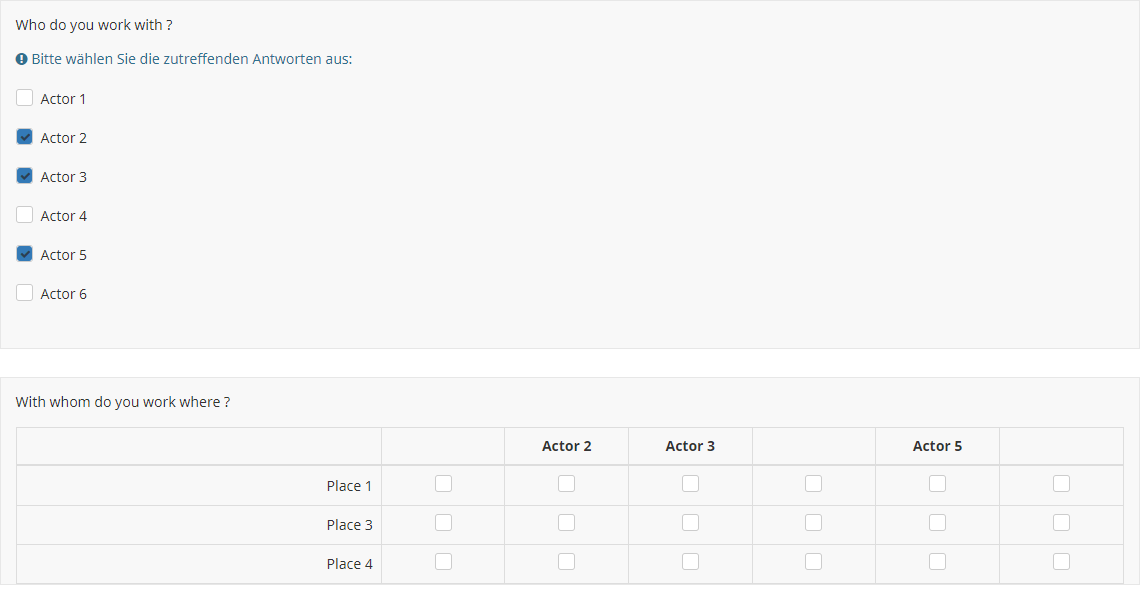Screen dimensions: 1148x591
Task: Select Place 4 under Actor 2 column
Action: [x=567, y=562]
